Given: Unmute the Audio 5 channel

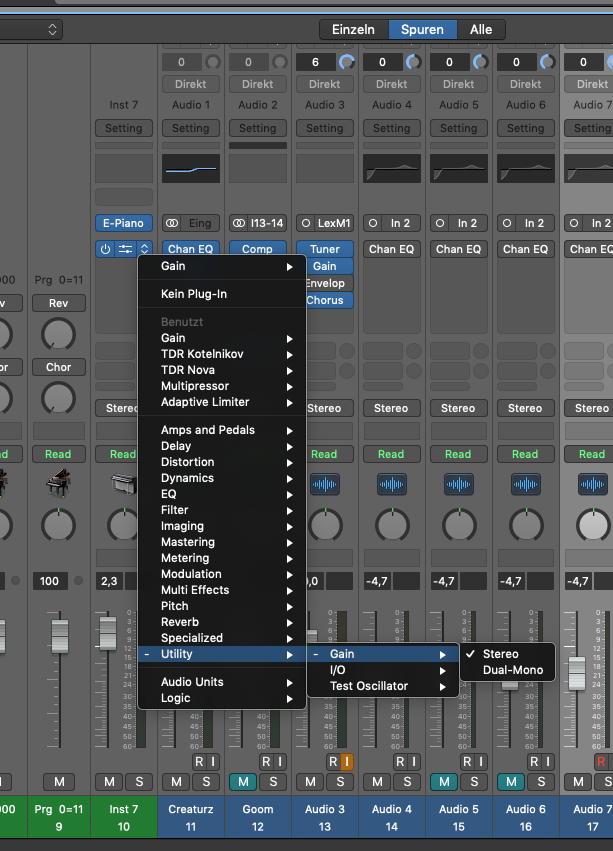Looking at the screenshot, I should click(x=444, y=782).
